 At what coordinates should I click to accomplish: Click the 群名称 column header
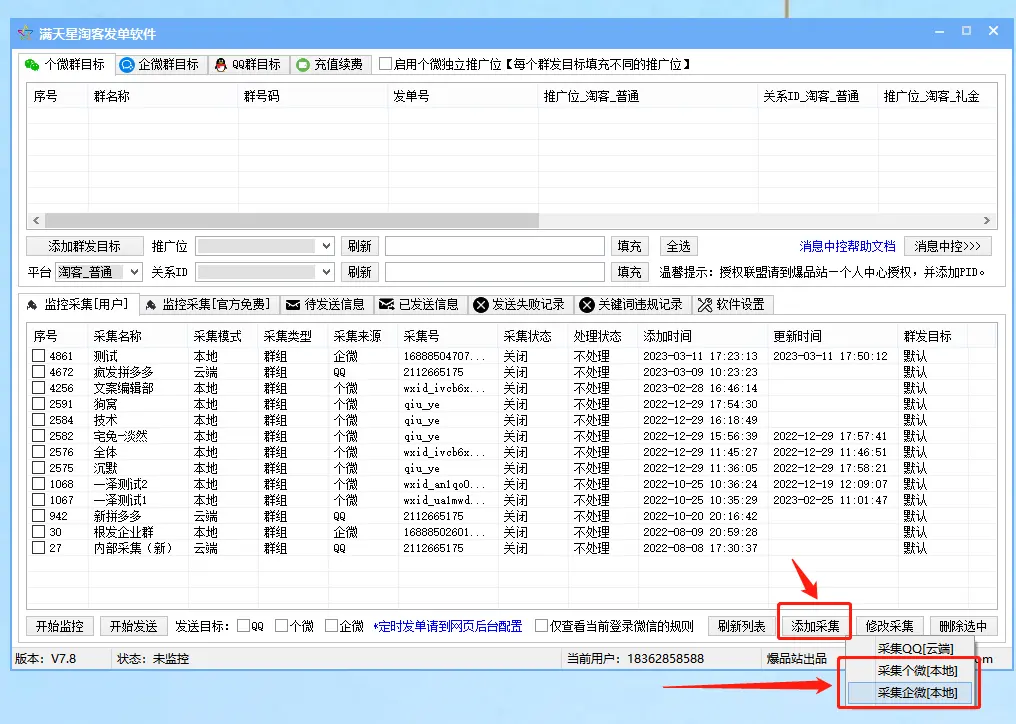click(163, 96)
